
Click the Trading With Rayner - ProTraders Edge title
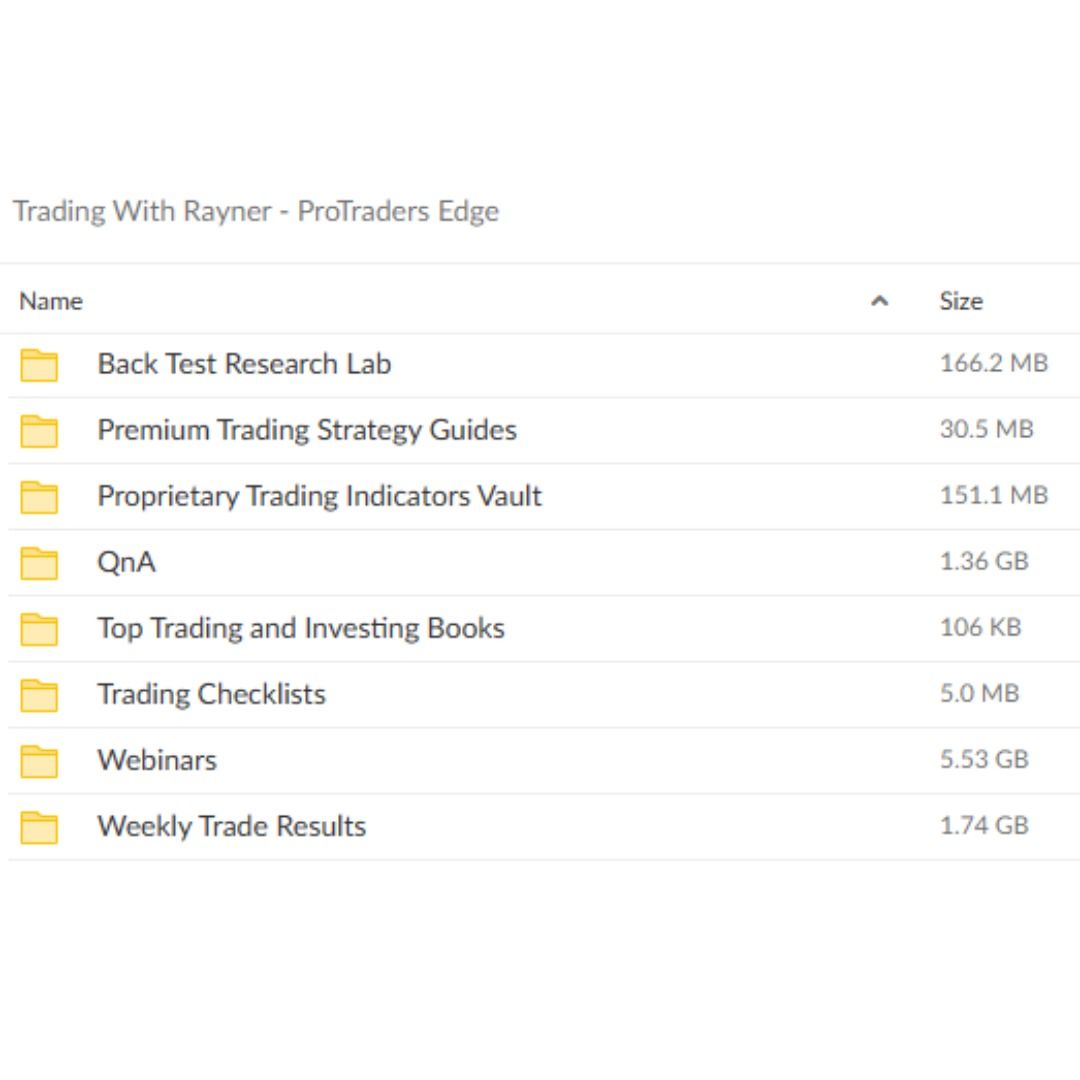256,211
